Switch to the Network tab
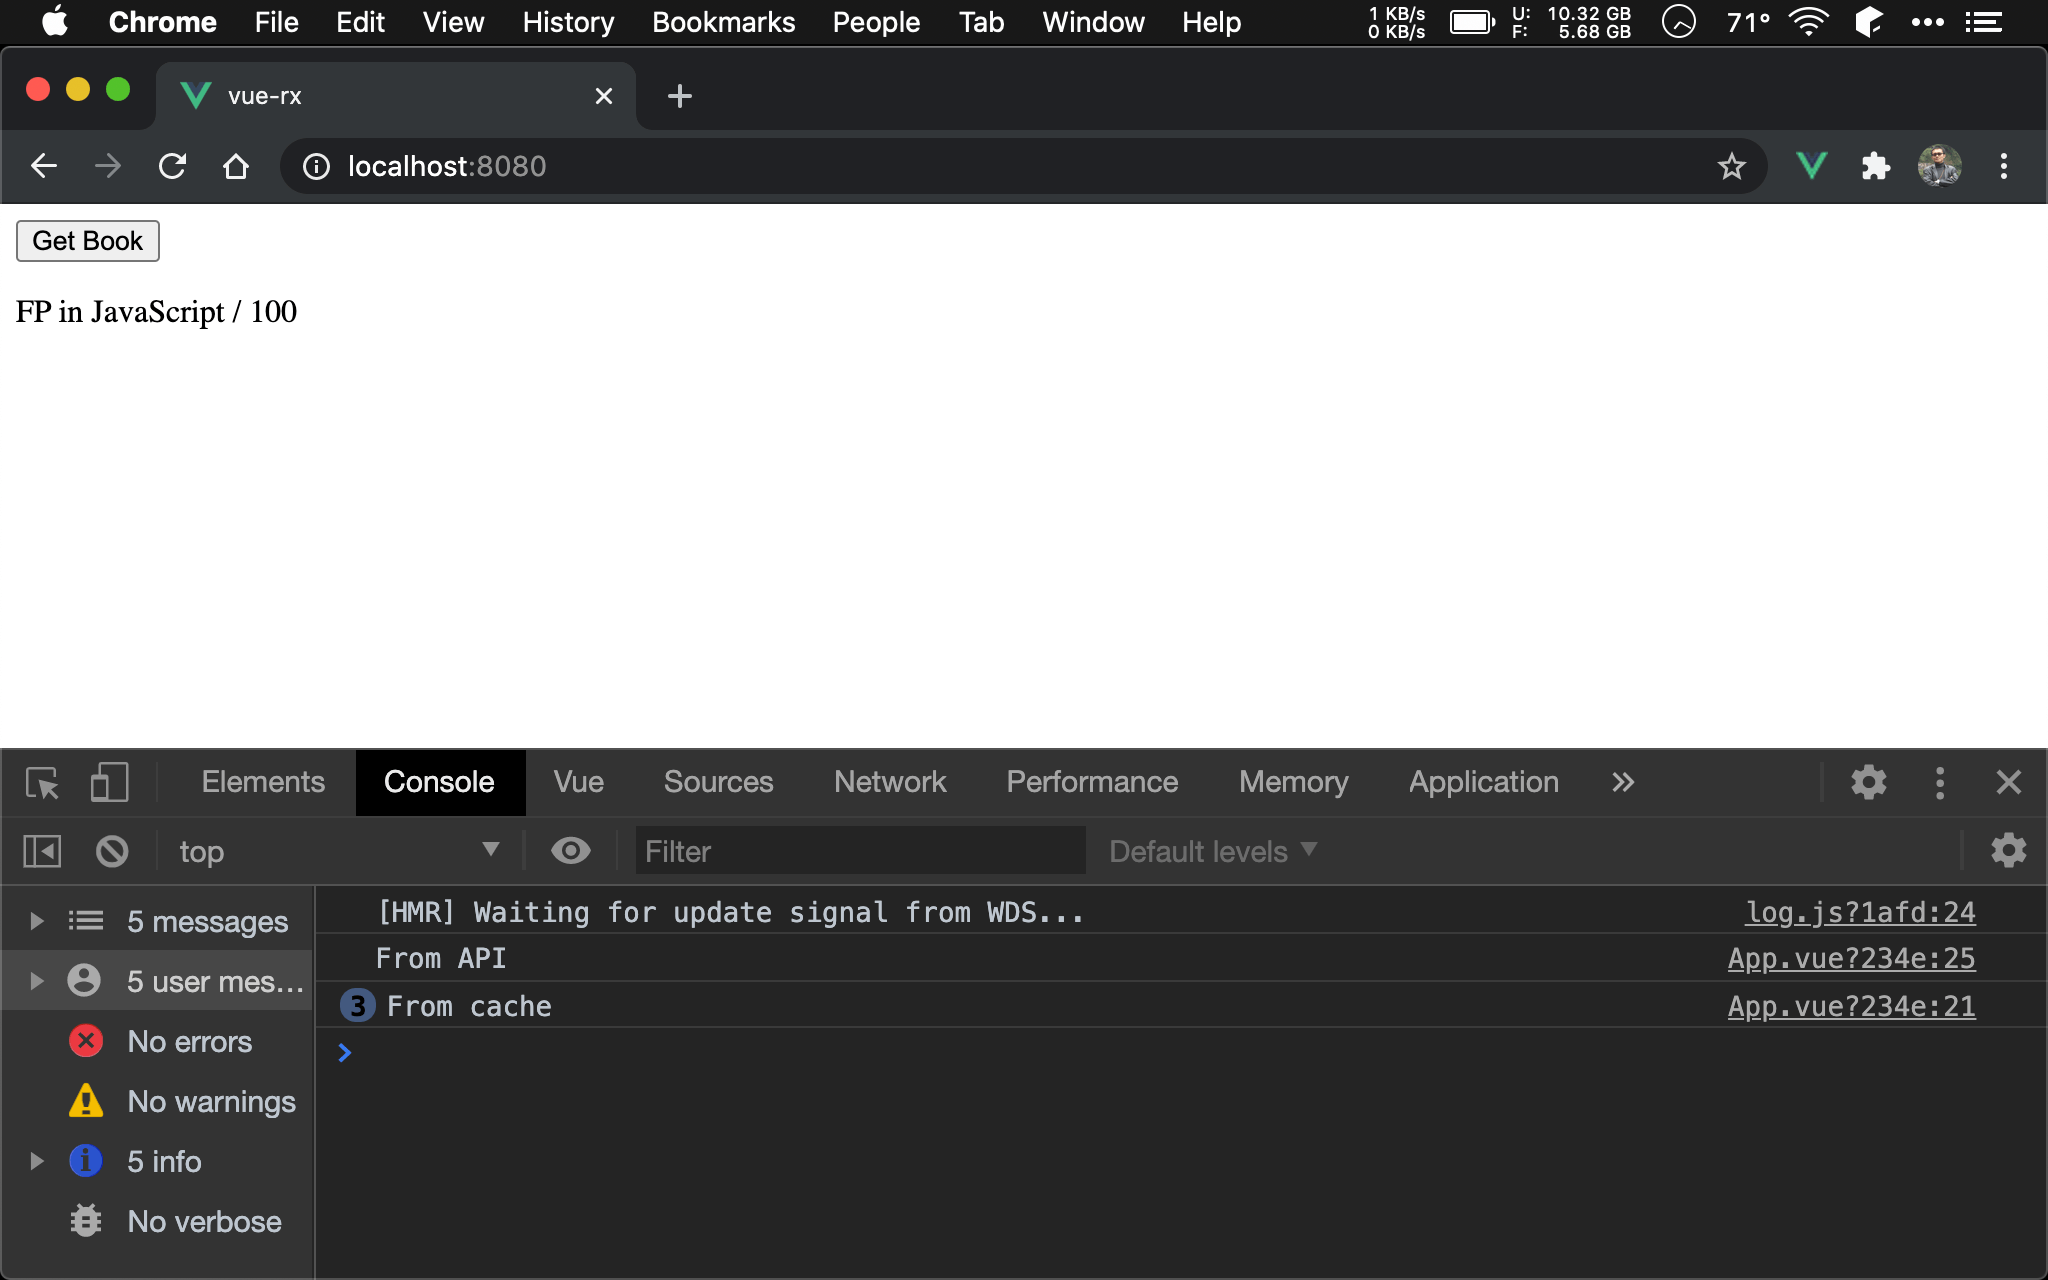The height and width of the screenshot is (1280, 2048). [888, 780]
